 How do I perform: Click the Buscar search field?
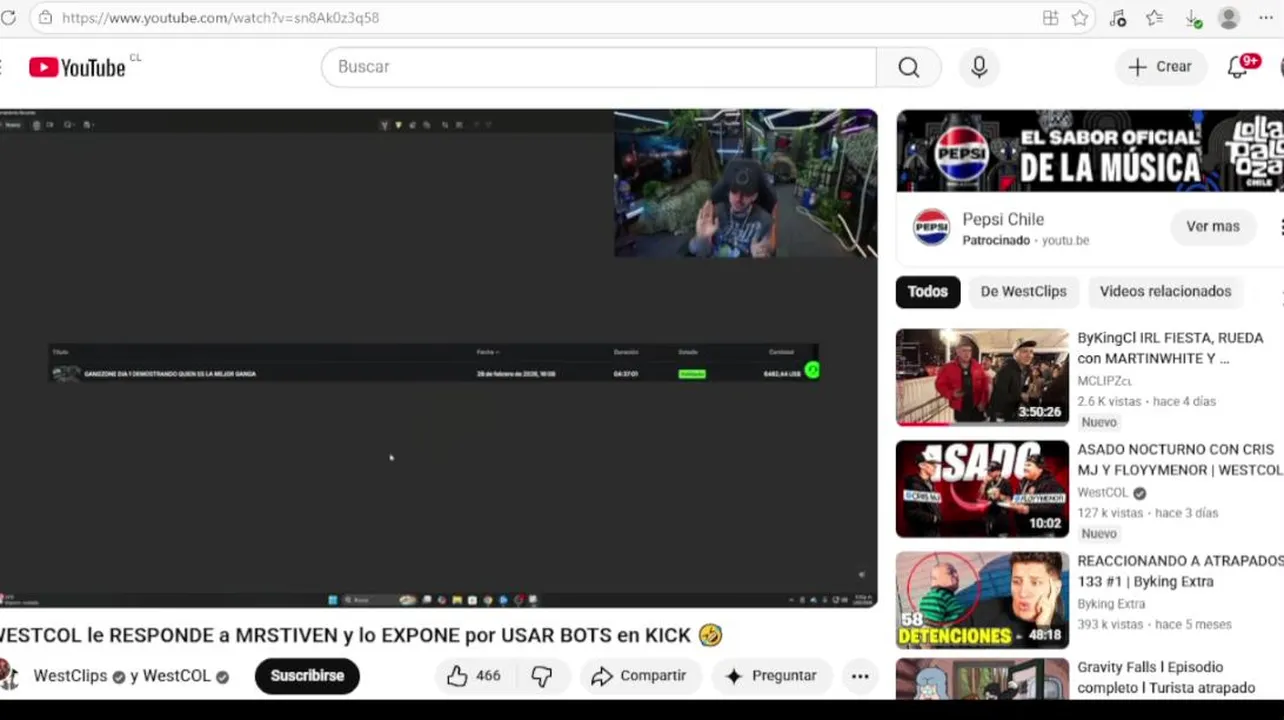(x=598, y=67)
